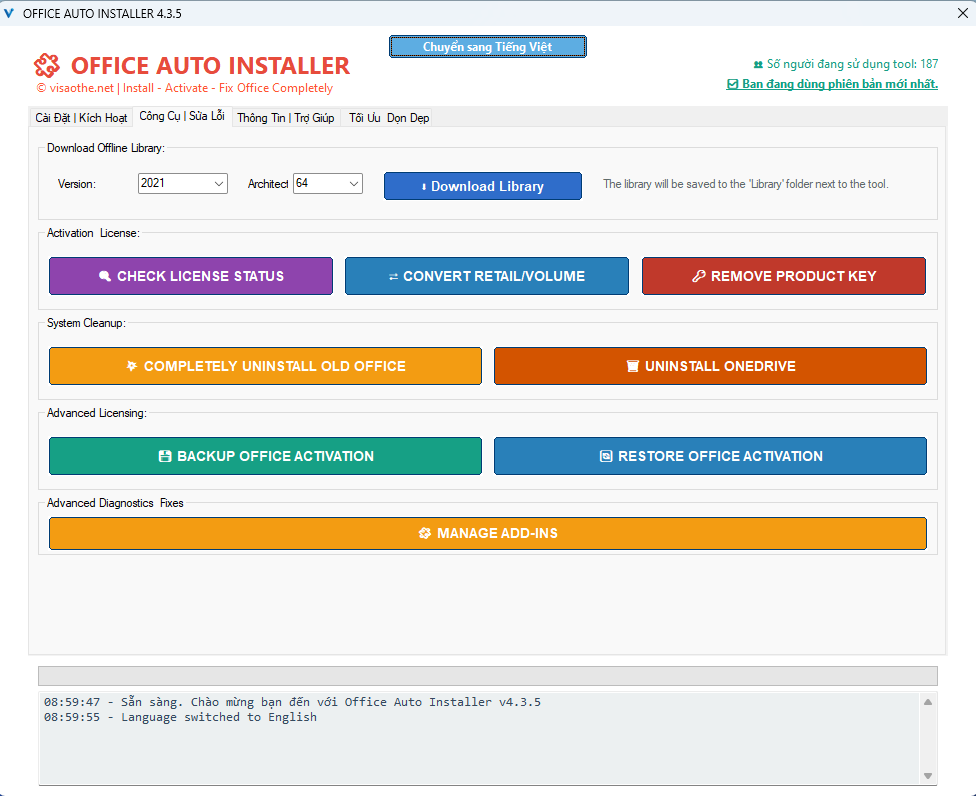Open Thông Tin | Trợ Giúp tab

[286, 118]
